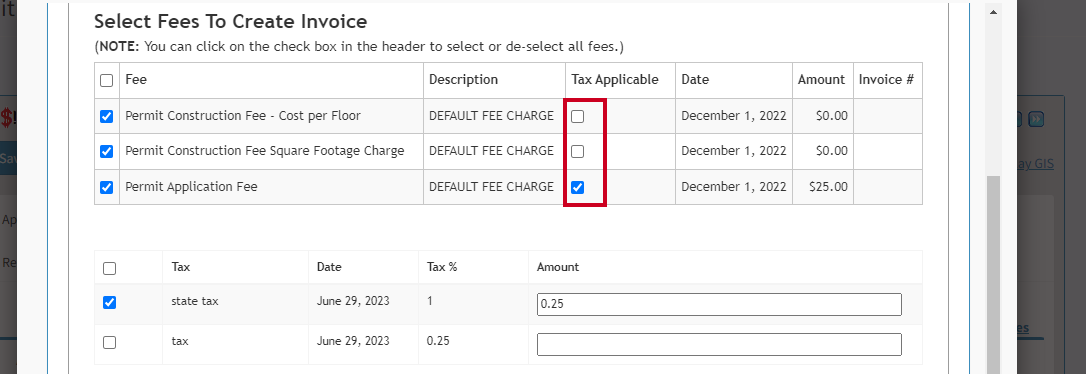
Task: Select the 'Permit Construction Fee Square Footage Charge' text
Action: [x=265, y=150]
